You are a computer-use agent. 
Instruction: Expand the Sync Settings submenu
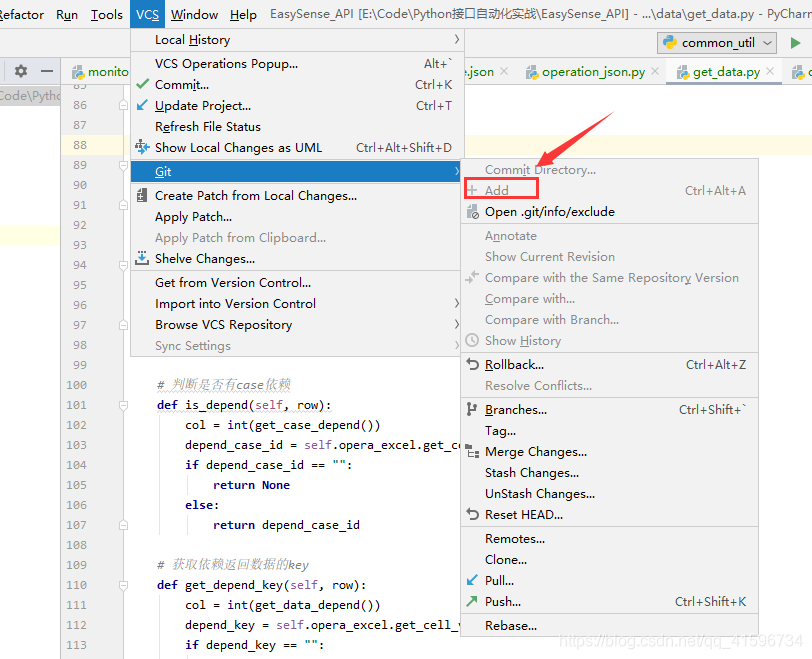[x=456, y=345]
